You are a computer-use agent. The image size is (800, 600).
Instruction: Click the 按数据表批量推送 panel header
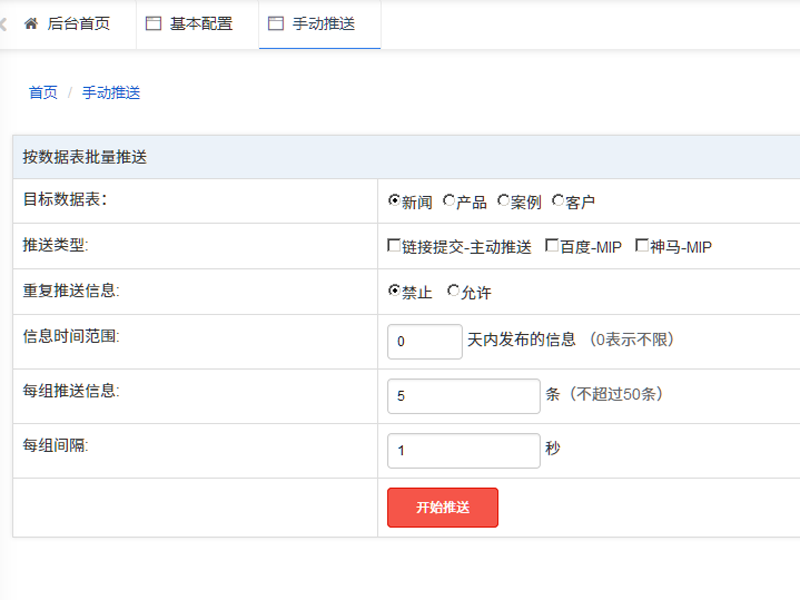pyautogui.click(x=406, y=157)
